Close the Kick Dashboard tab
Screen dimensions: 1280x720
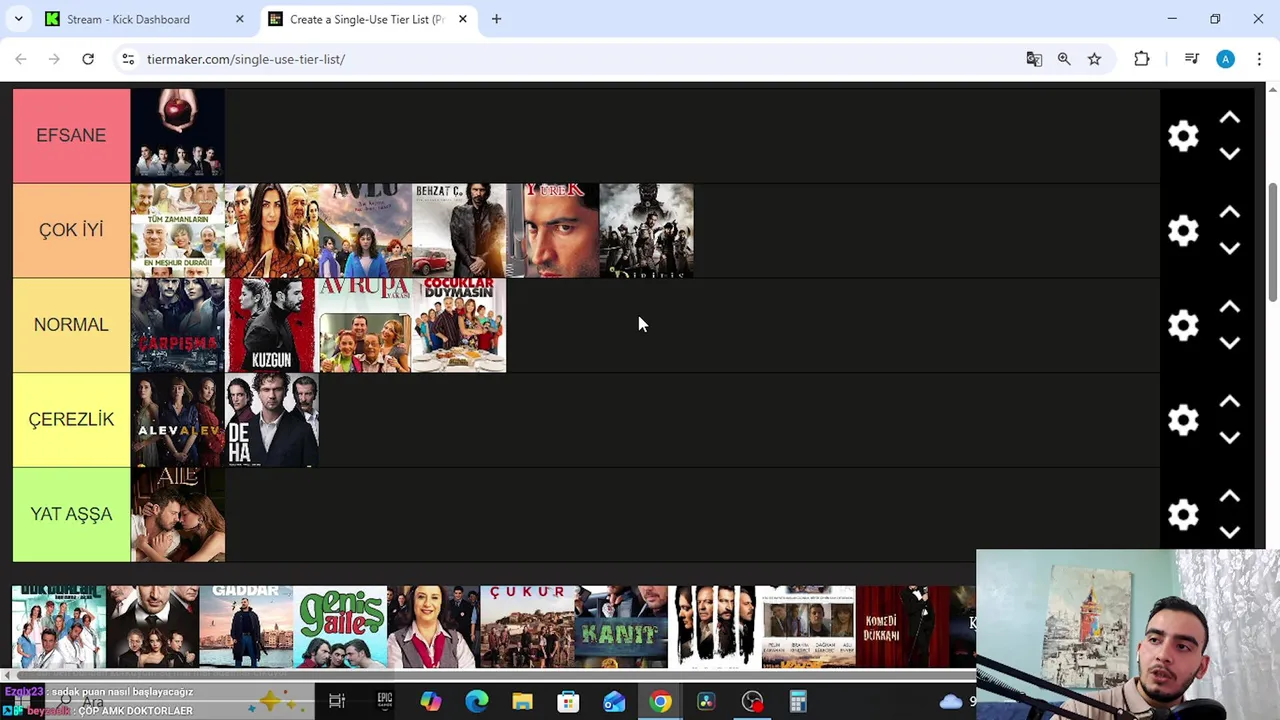pyautogui.click(x=239, y=19)
